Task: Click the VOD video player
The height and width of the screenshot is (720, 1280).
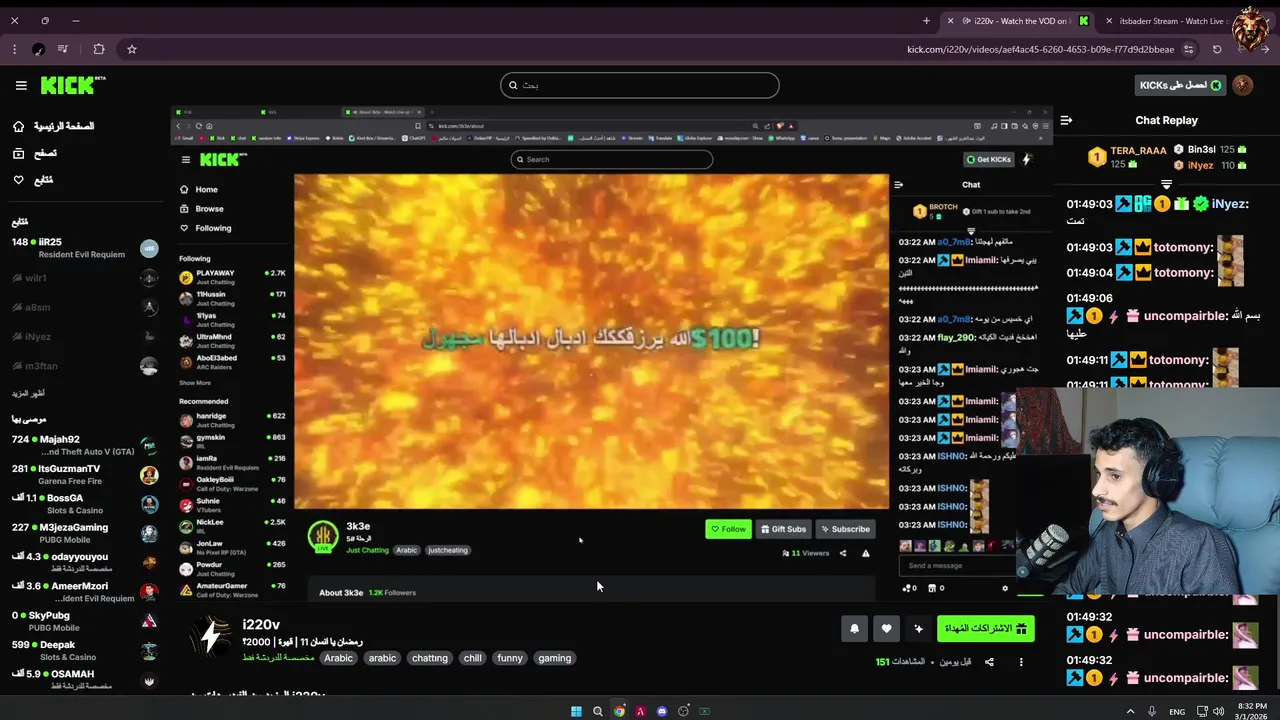Action: click(x=611, y=352)
